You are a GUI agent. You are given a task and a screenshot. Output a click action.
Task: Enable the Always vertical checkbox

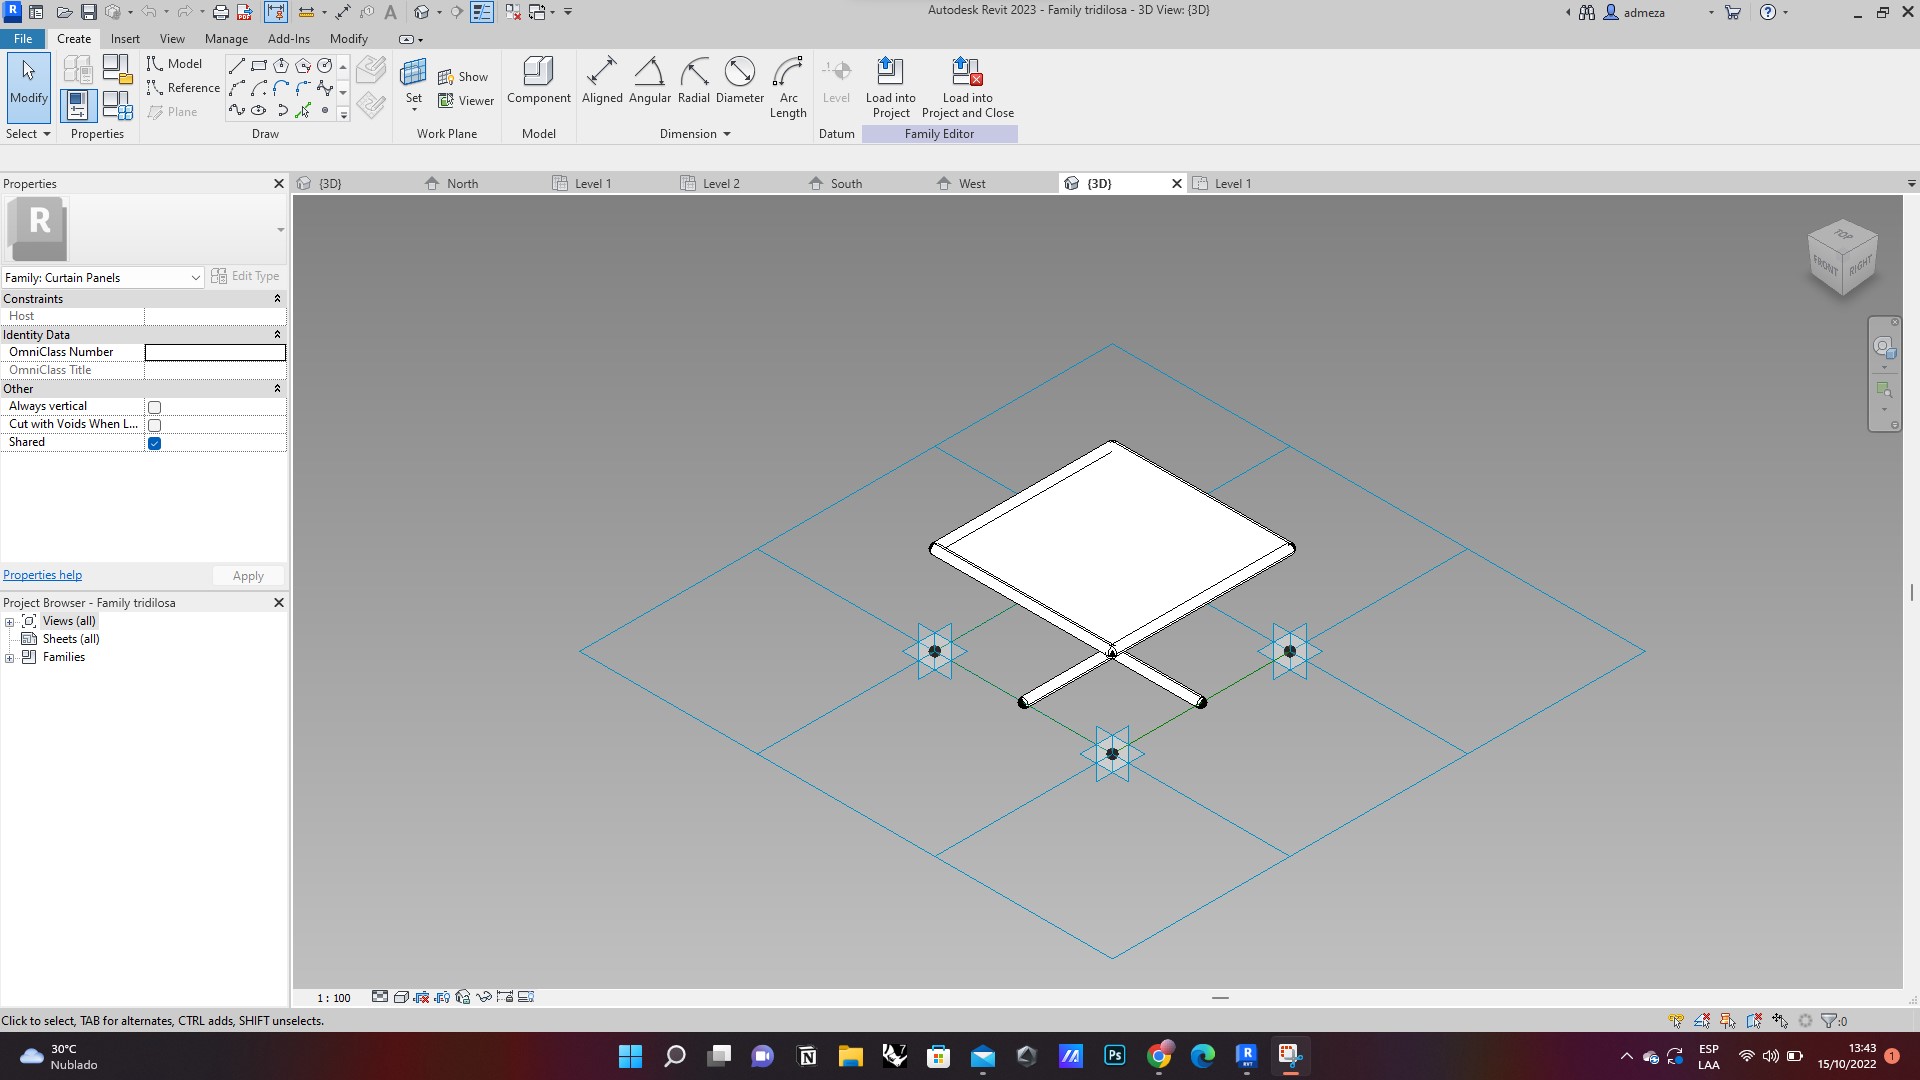[155, 407]
